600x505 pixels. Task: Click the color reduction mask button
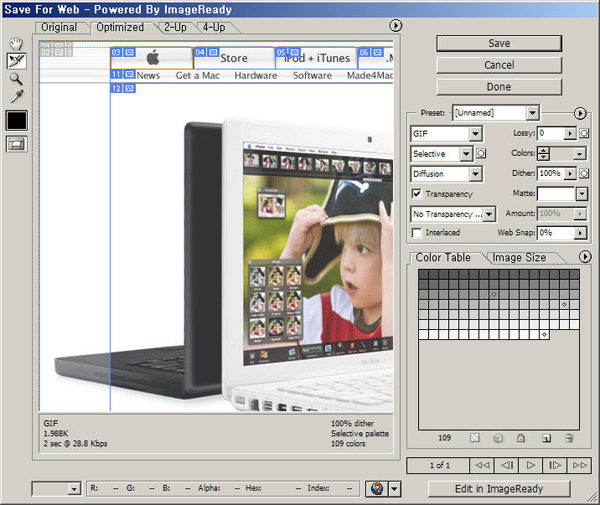[x=481, y=153]
